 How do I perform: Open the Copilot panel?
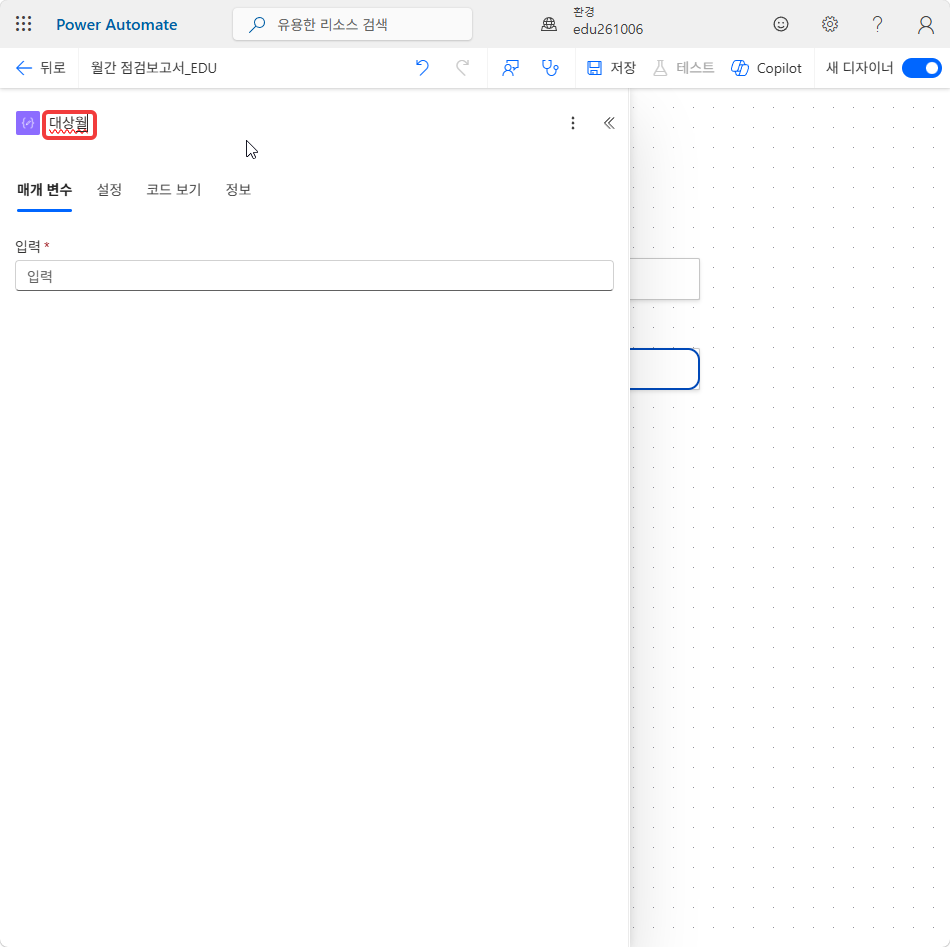(x=766, y=68)
